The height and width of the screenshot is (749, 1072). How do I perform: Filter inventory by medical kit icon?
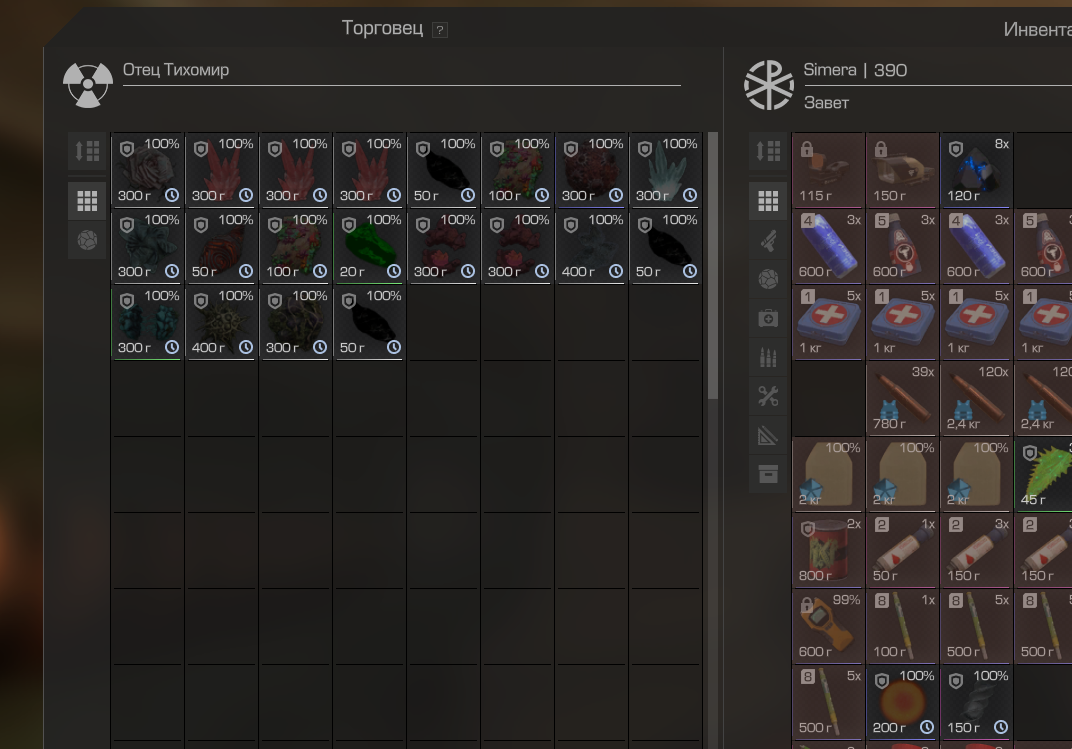pyautogui.click(x=768, y=318)
